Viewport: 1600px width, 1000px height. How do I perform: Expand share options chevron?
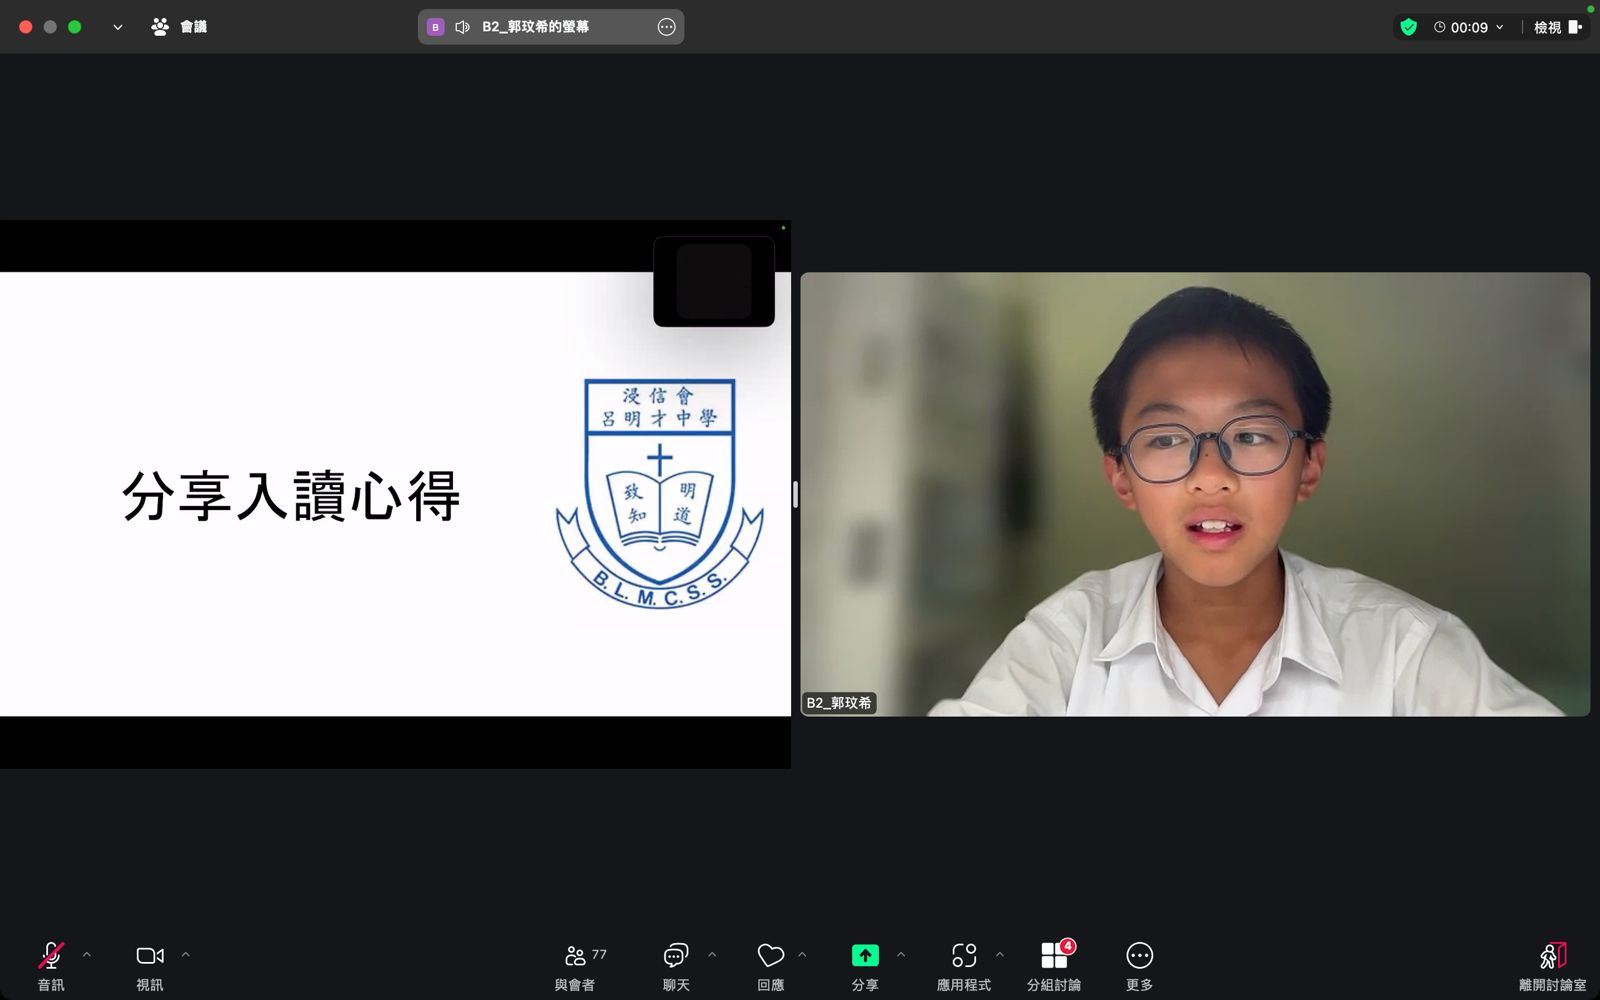click(x=901, y=955)
